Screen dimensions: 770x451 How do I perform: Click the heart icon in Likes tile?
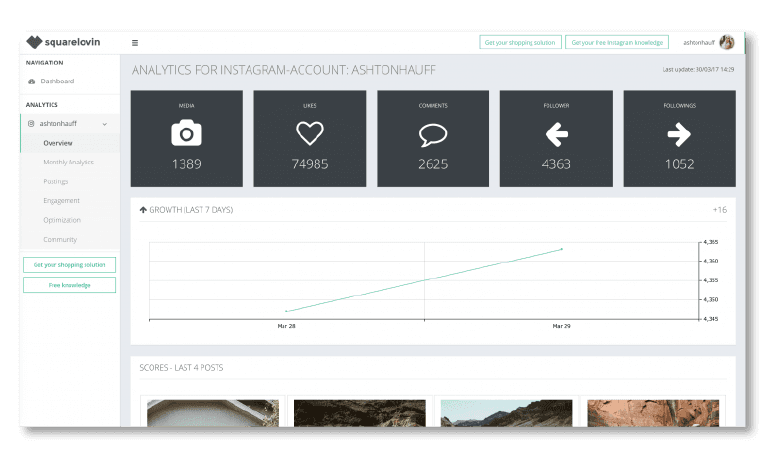(309, 133)
